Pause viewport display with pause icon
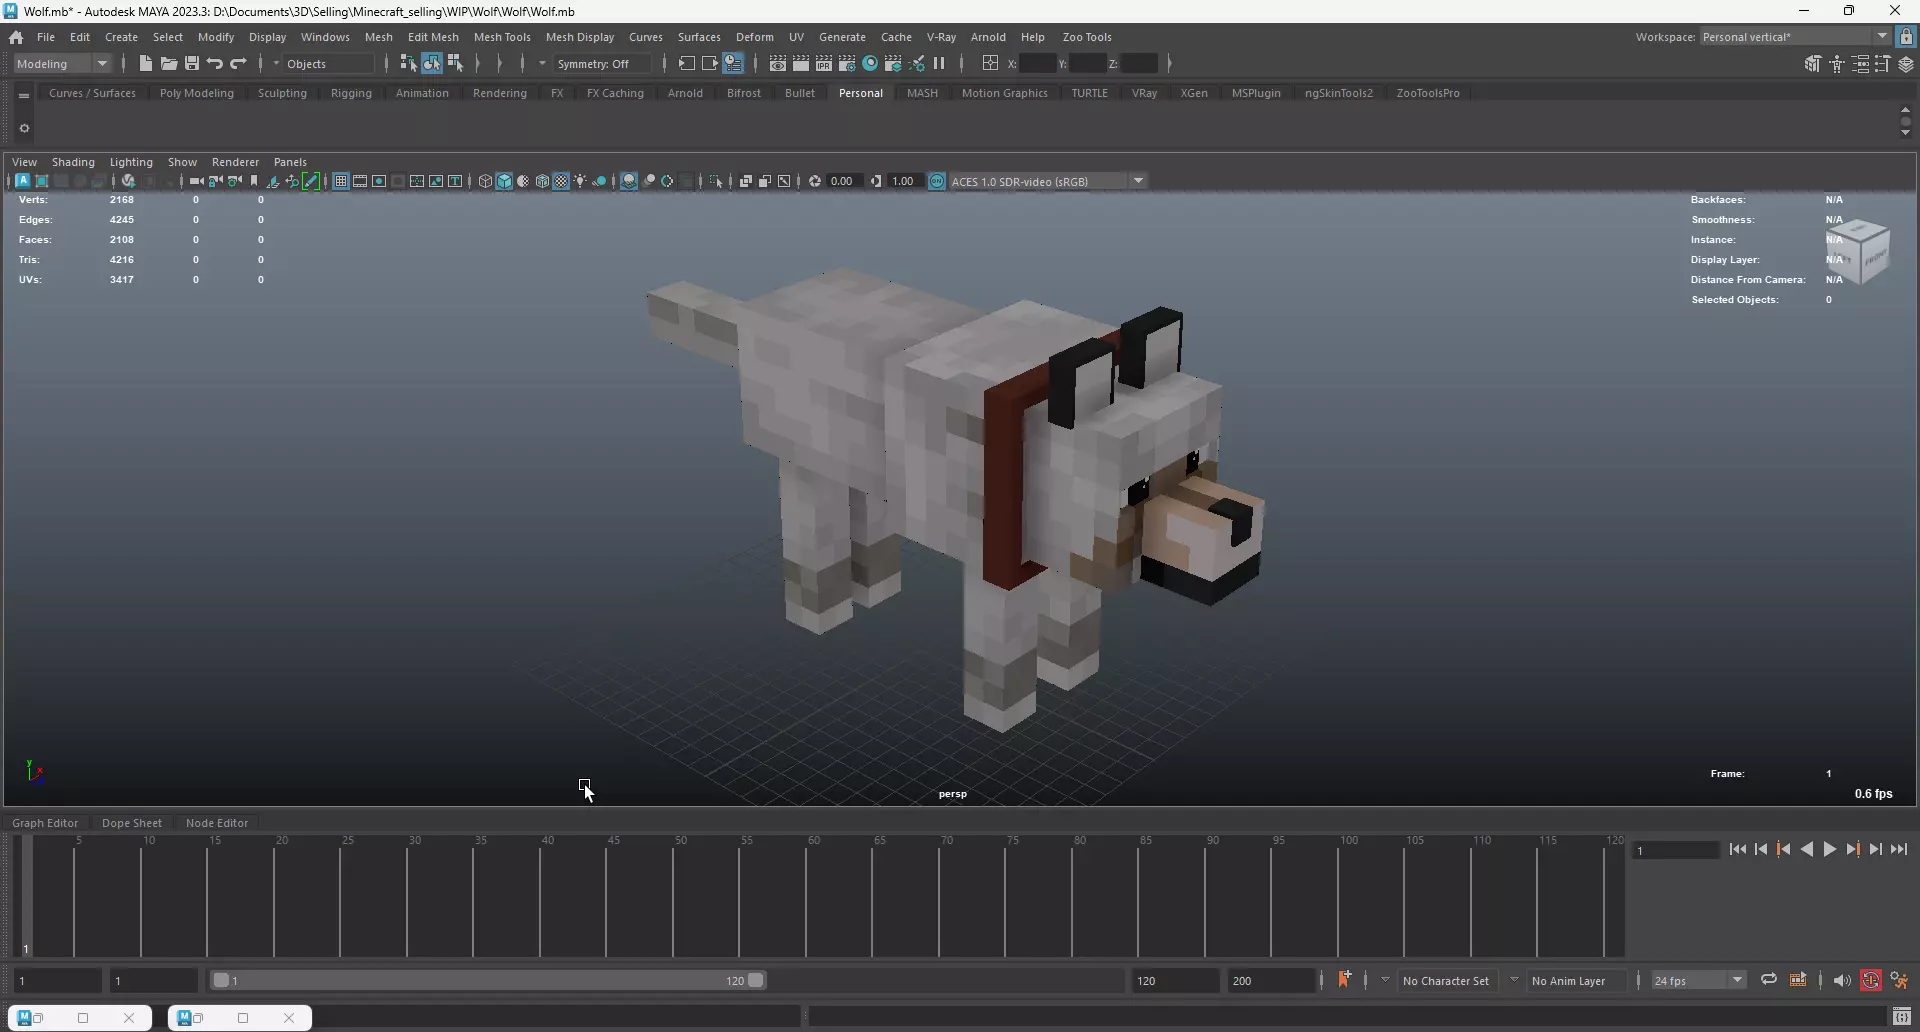The height and width of the screenshot is (1032, 1920). [x=939, y=63]
